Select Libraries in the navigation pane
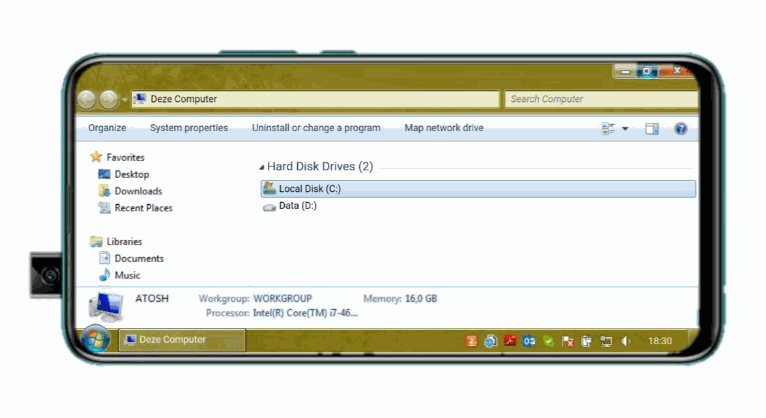The height and width of the screenshot is (418, 766). 124,242
